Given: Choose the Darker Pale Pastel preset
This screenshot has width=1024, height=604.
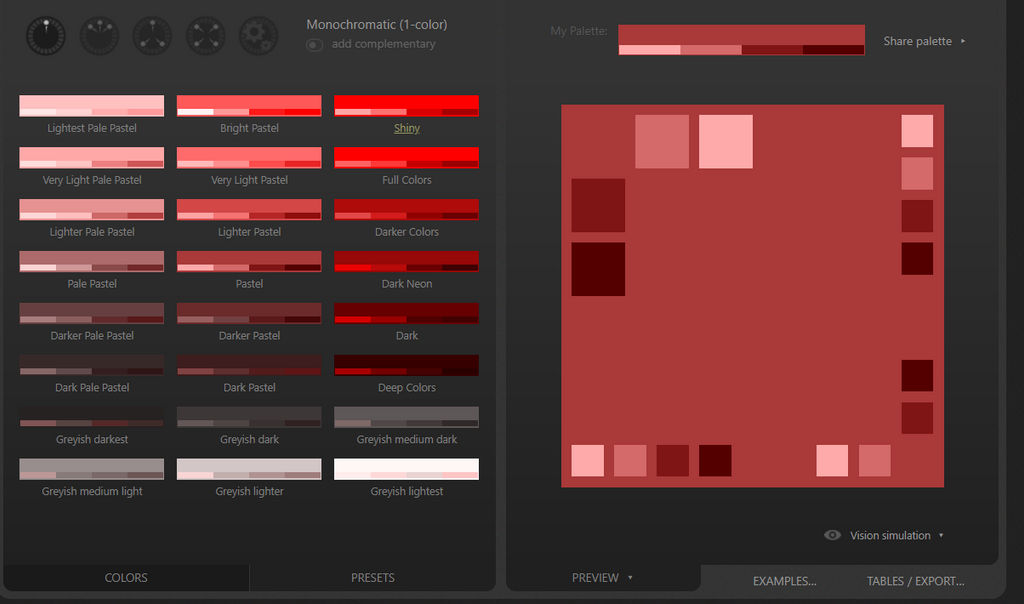Looking at the screenshot, I should [x=91, y=313].
